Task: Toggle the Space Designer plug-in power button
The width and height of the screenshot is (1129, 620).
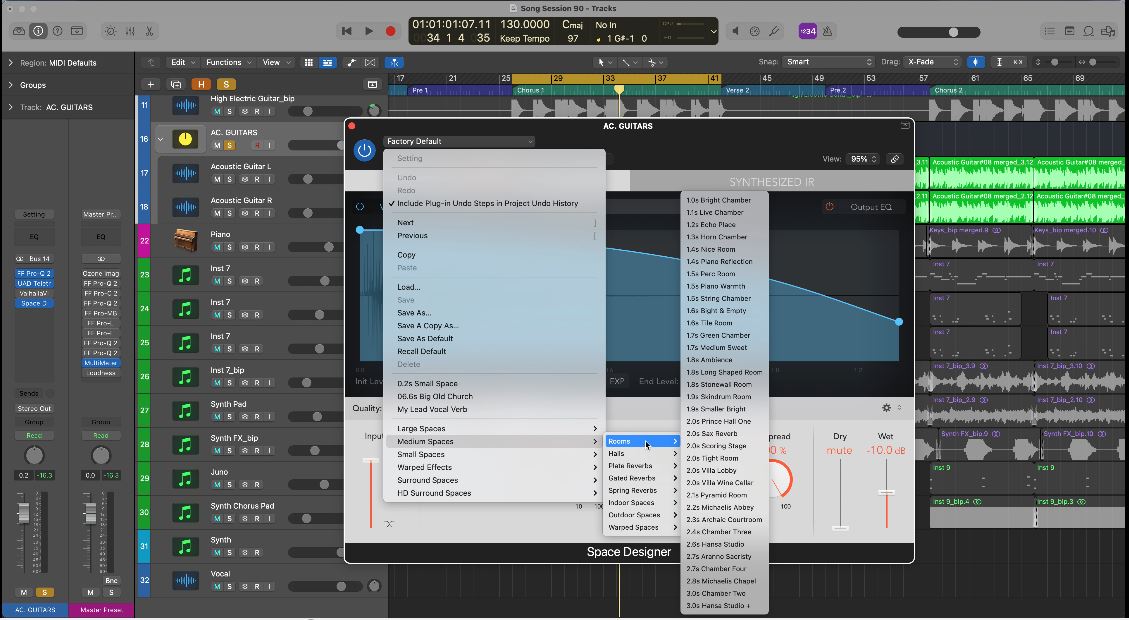Action: [x=364, y=150]
